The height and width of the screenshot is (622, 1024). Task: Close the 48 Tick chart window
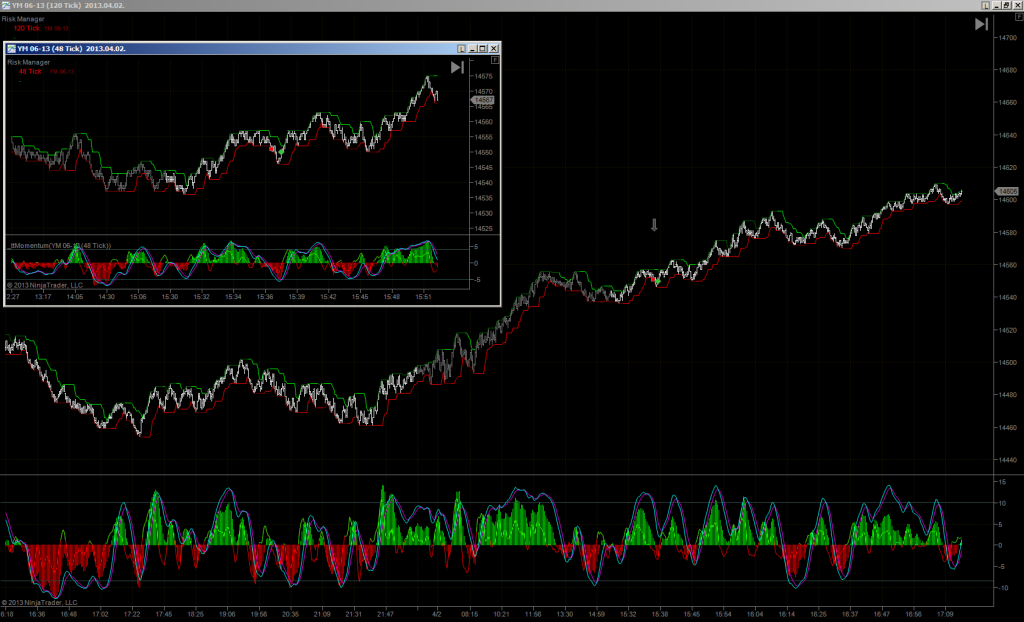click(494, 48)
